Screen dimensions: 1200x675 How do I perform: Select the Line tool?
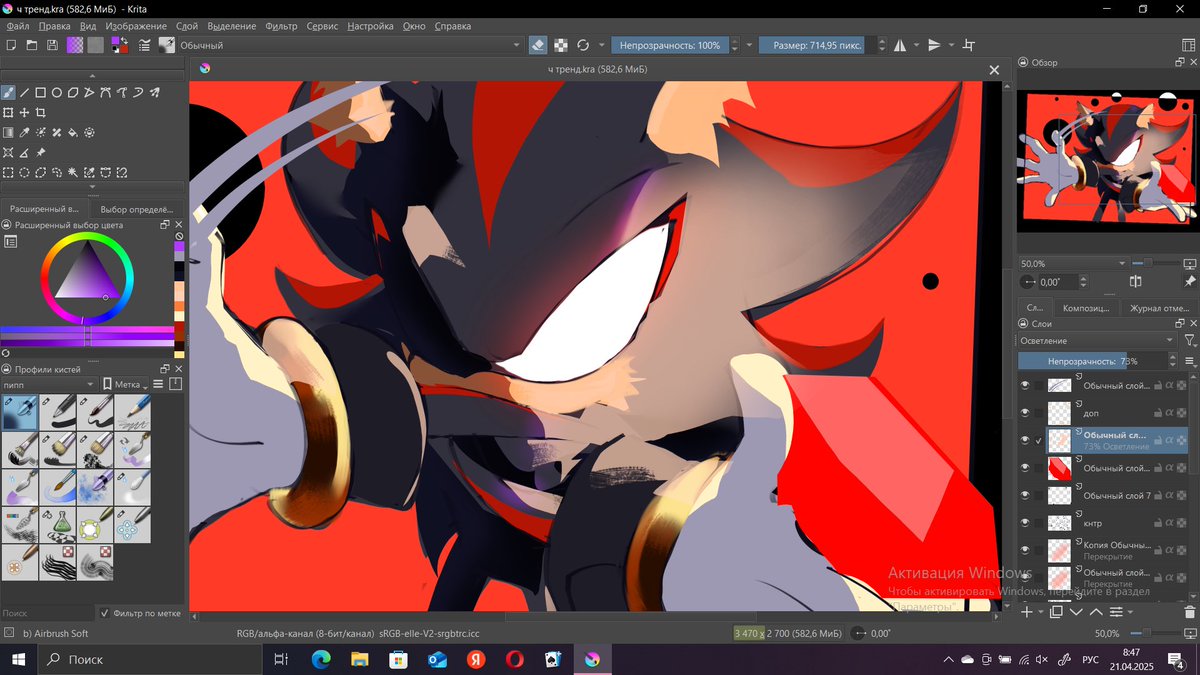point(25,93)
